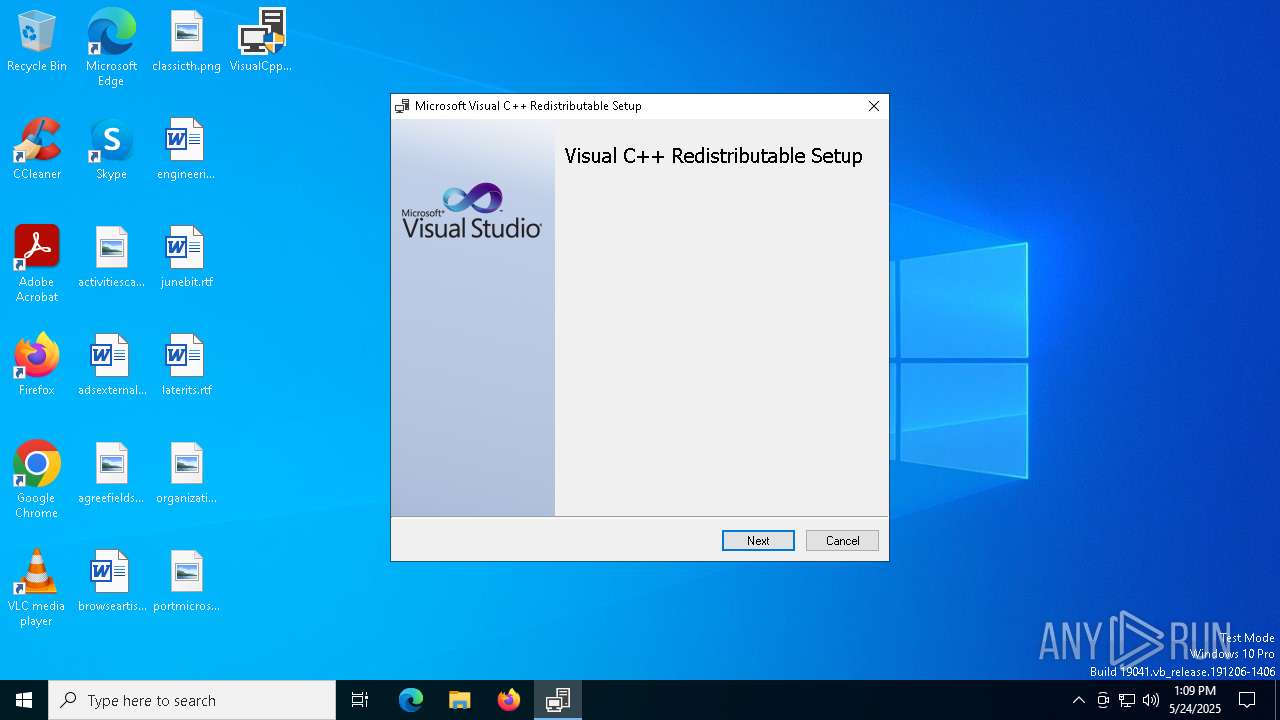Image resolution: width=1280 pixels, height=720 pixels.
Task: Open the volume speaker tray icon
Action: [x=1151, y=700]
